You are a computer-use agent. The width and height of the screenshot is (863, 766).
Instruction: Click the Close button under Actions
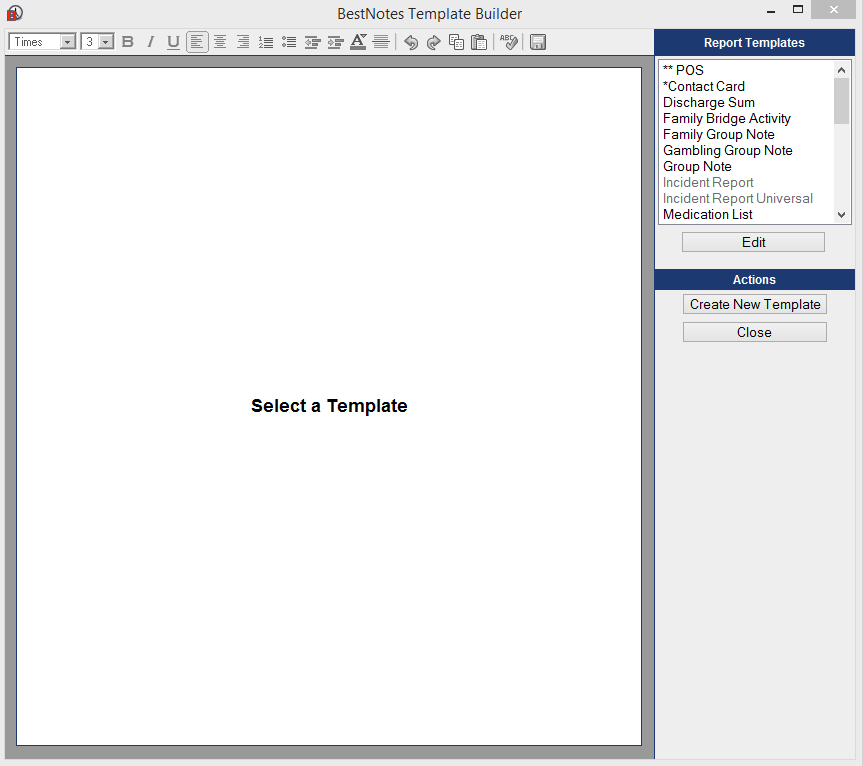(x=755, y=332)
